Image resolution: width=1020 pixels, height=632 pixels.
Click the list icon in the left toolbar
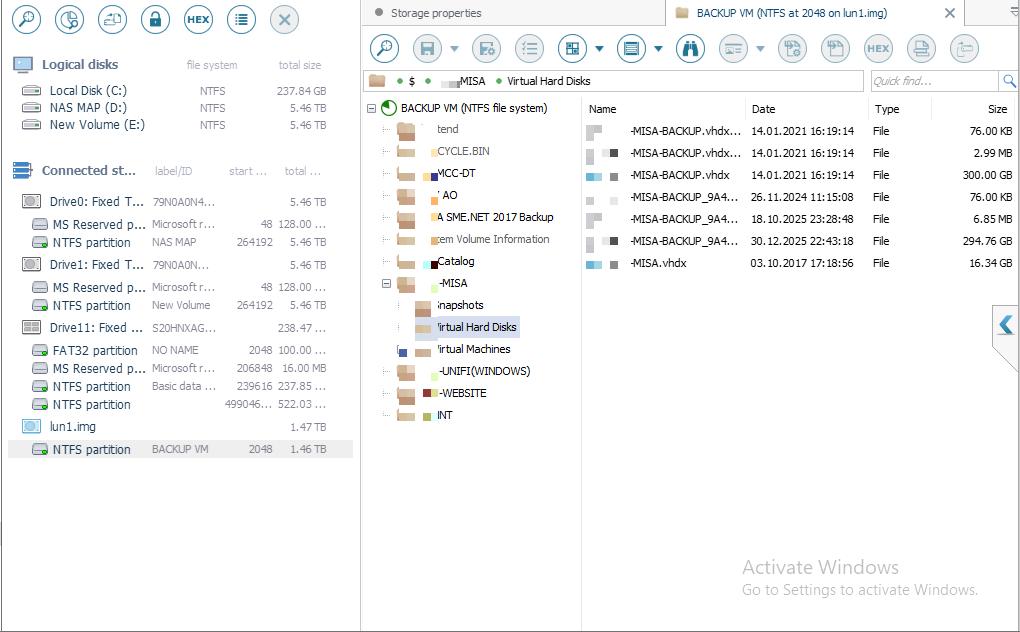(x=241, y=20)
